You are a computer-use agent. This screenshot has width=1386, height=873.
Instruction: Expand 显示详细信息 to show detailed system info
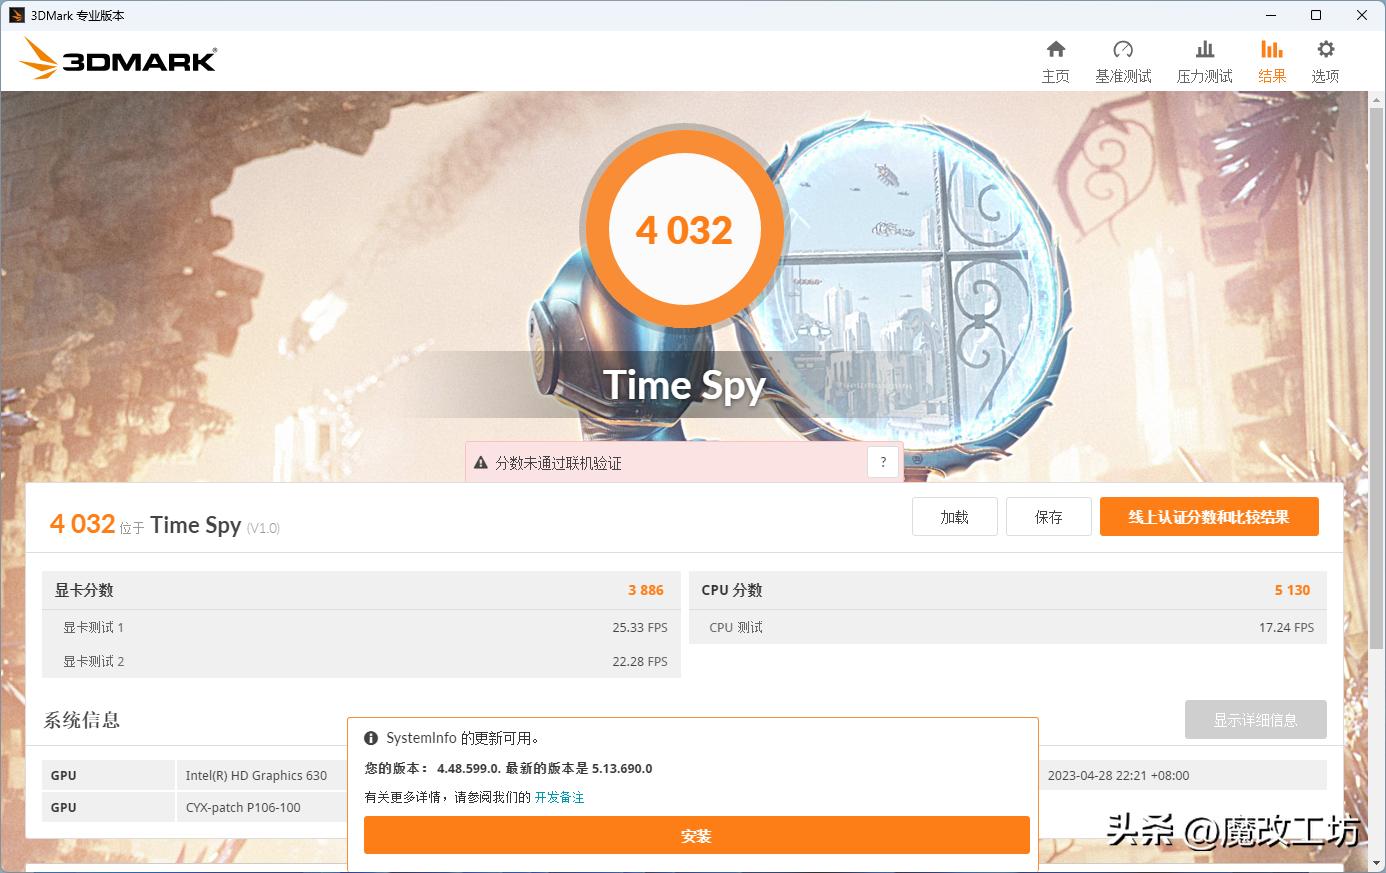pyautogui.click(x=1255, y=719)
